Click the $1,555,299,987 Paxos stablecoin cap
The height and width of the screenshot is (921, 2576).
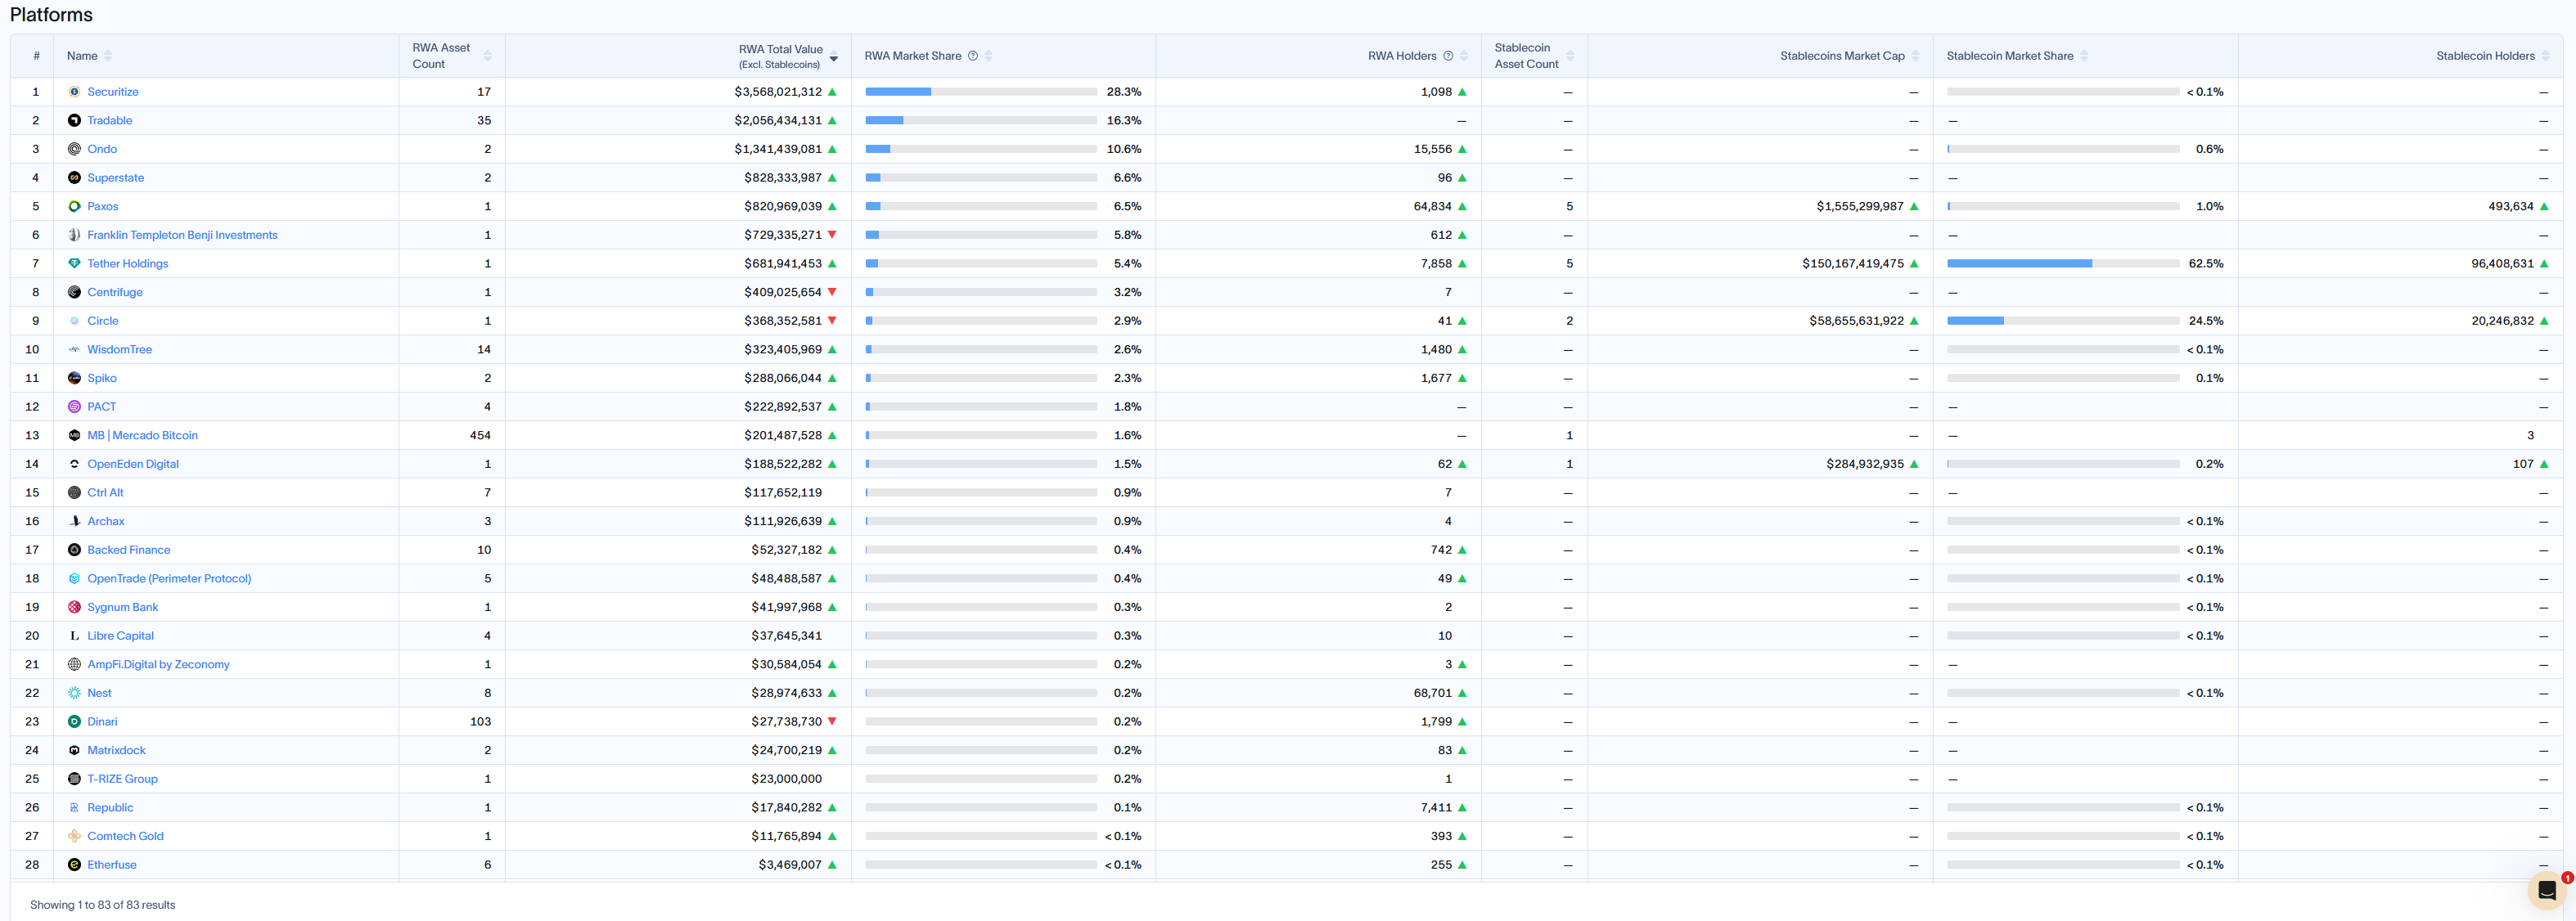coord(1860,207)
